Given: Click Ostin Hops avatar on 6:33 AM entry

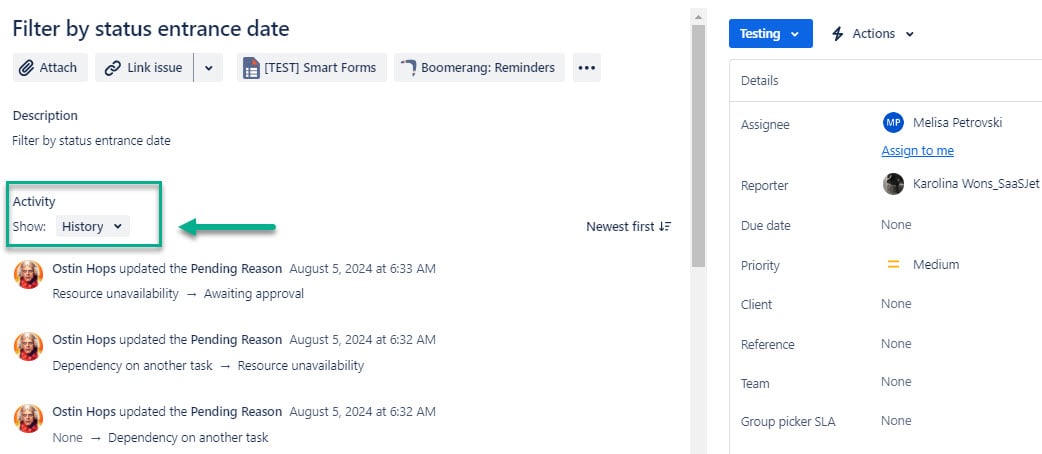Looking at the screenshot, I should pos(29,275).
